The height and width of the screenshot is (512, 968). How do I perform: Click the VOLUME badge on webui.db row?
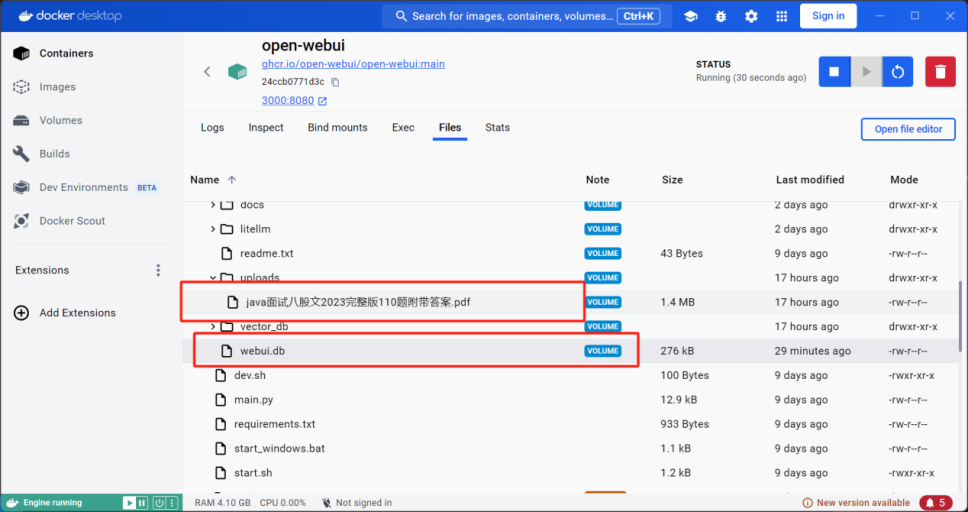point(603,351)
